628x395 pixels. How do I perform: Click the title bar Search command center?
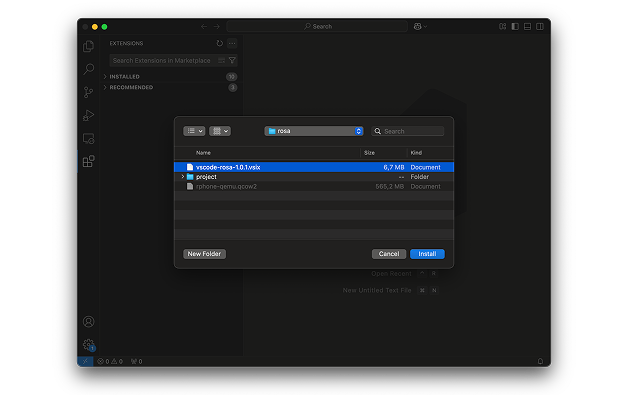click(317, 26)
